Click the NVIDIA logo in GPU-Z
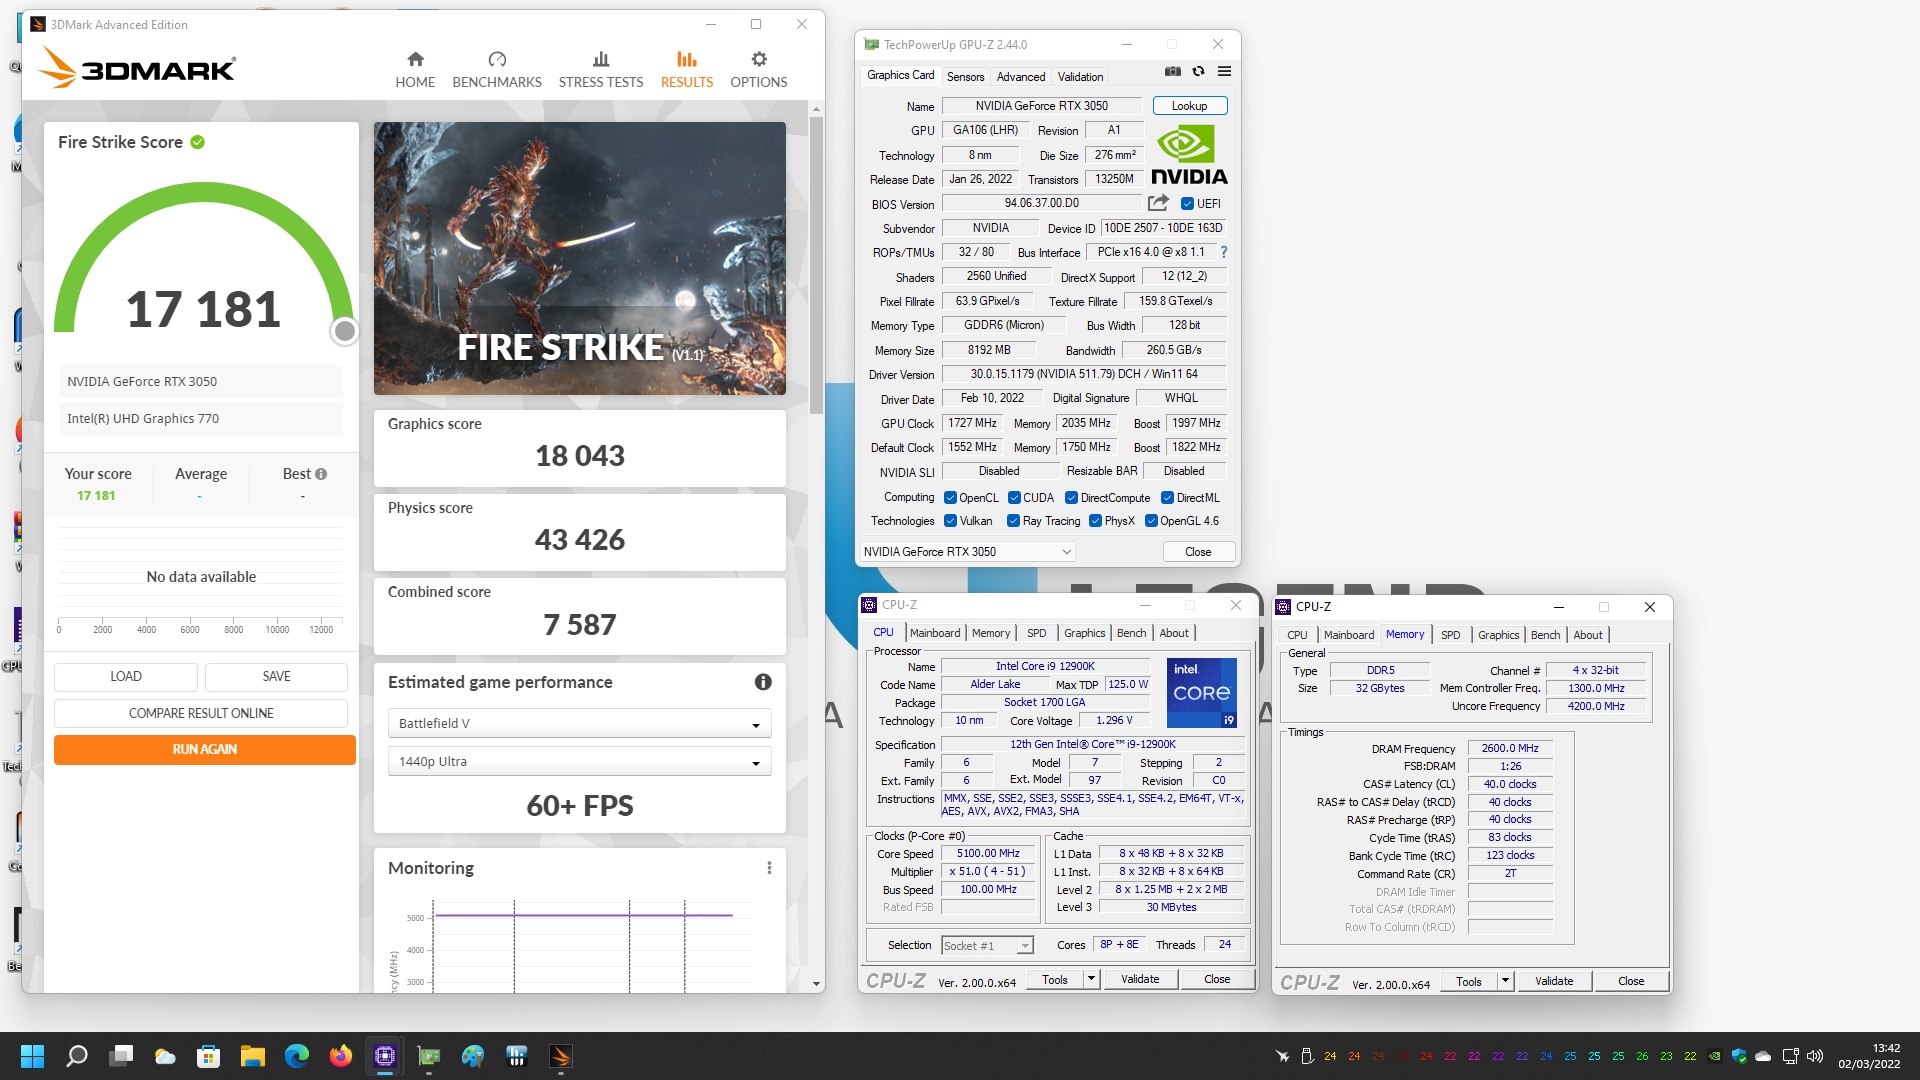Screen dimensions: 1920x1080 click(x=1189, y=156)
